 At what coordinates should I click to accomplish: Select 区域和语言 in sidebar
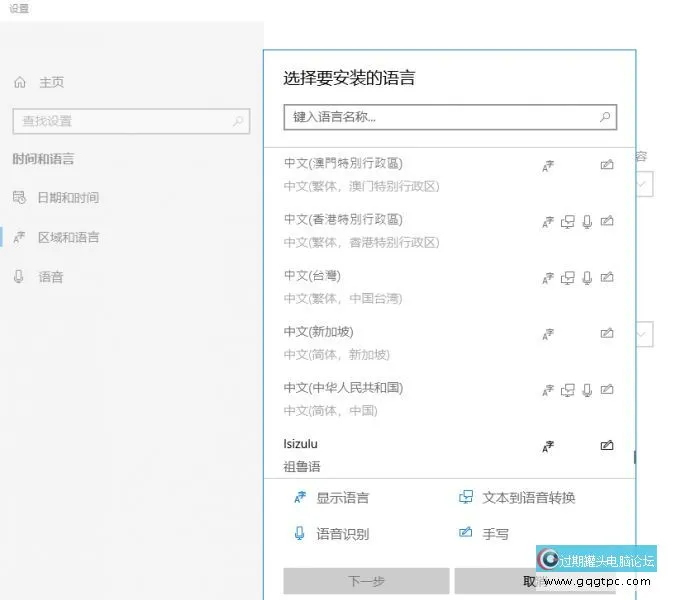click(69, 237)
